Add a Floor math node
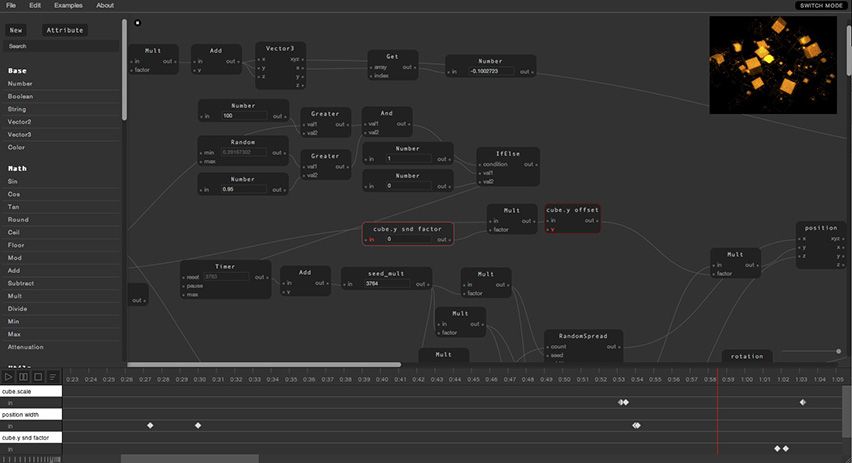The width and height of the screenshot is (852, 463). 61,245
